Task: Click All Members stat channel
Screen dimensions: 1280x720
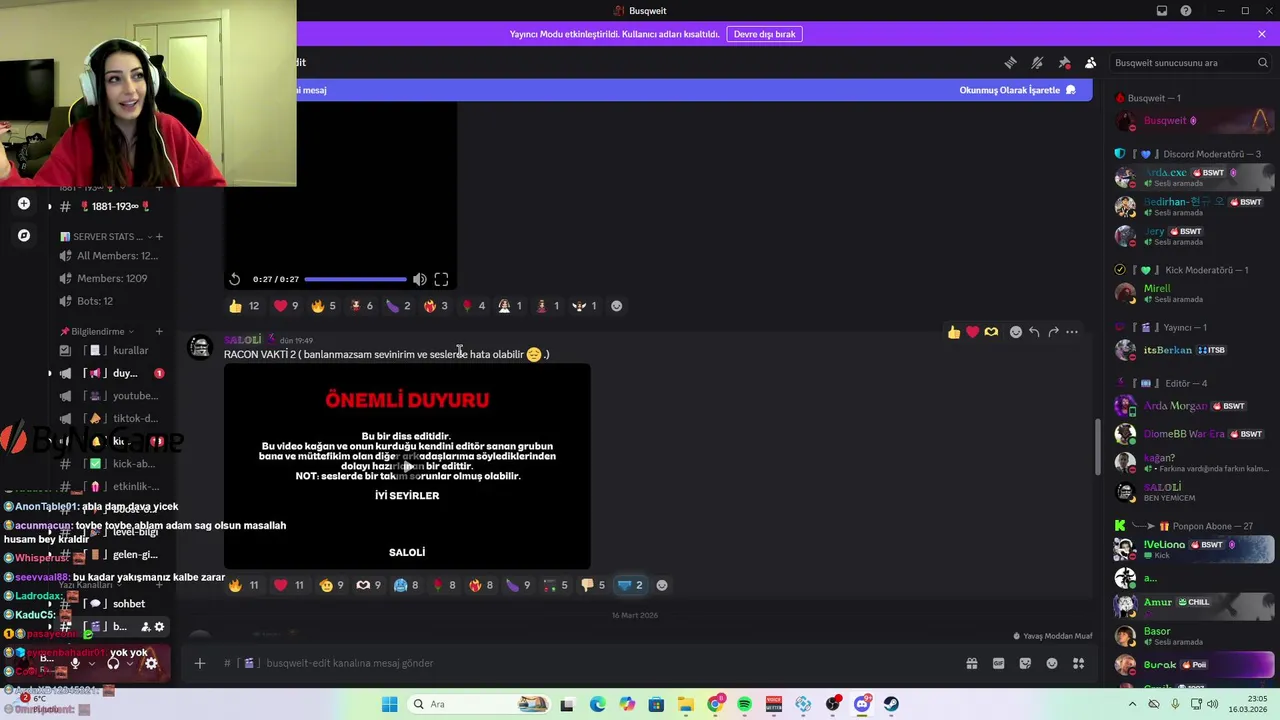Action: tap(112, 256)
